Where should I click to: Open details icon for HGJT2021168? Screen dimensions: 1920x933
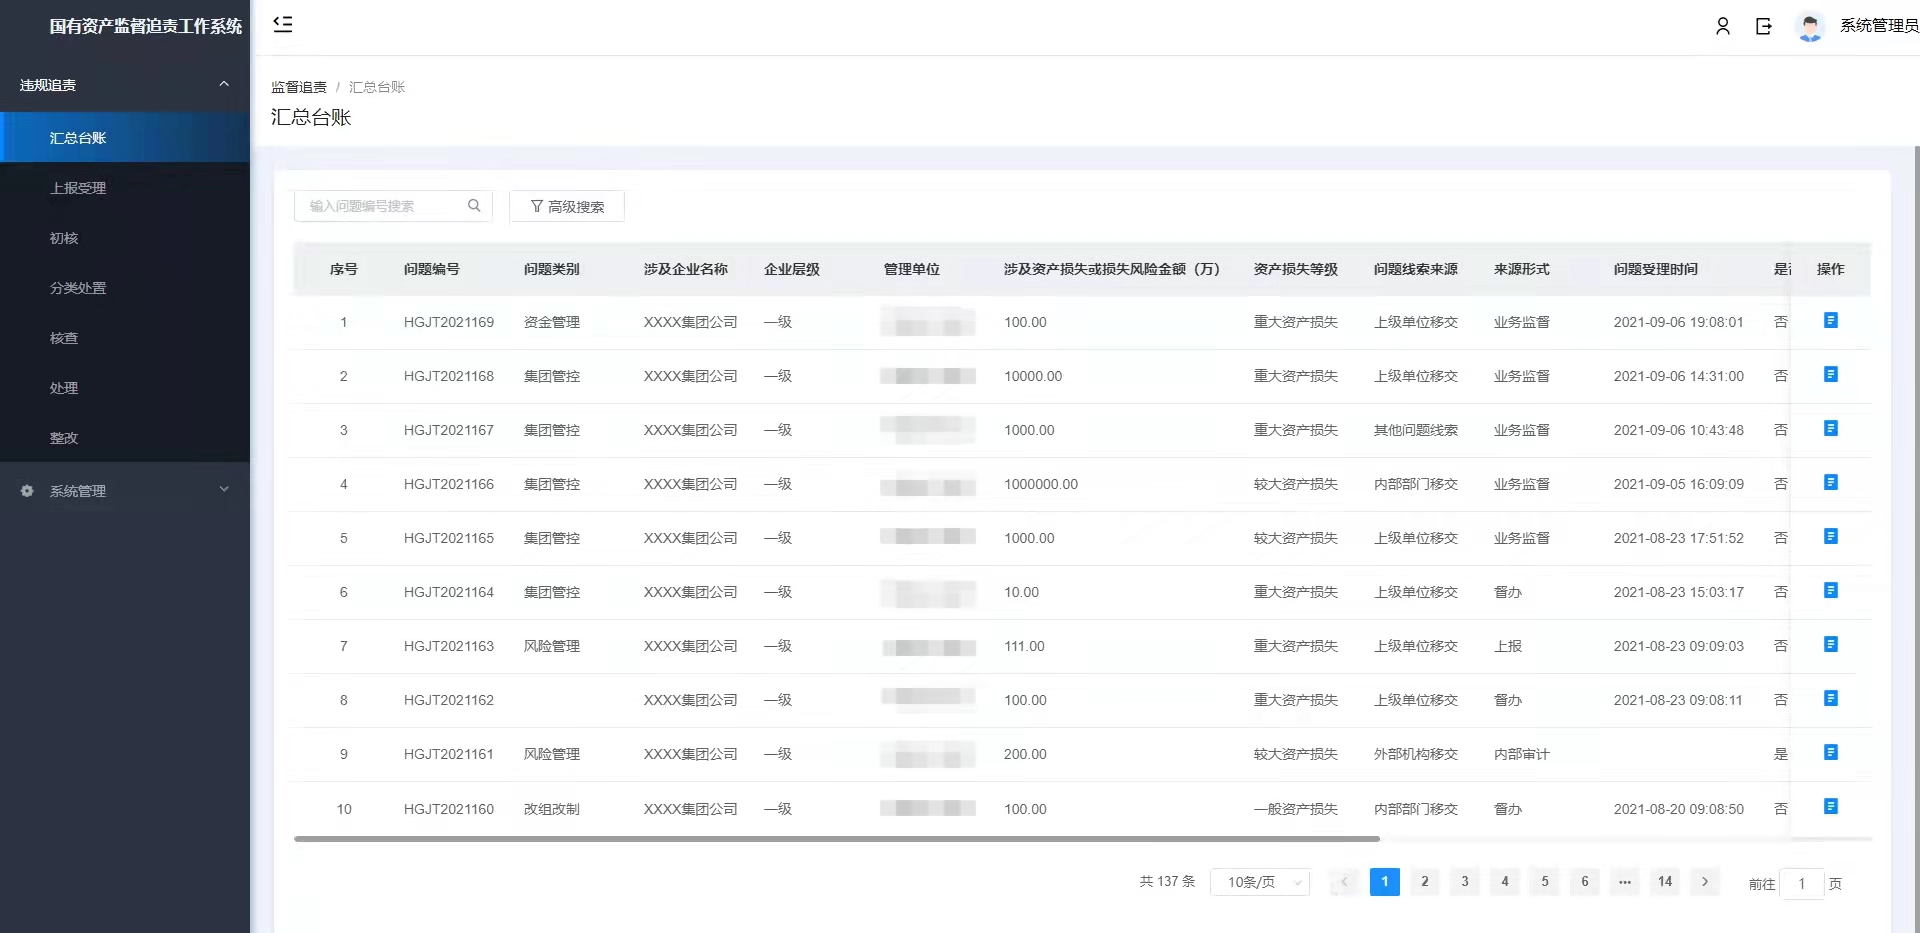pyautogui.click(x=1831, y=374)
